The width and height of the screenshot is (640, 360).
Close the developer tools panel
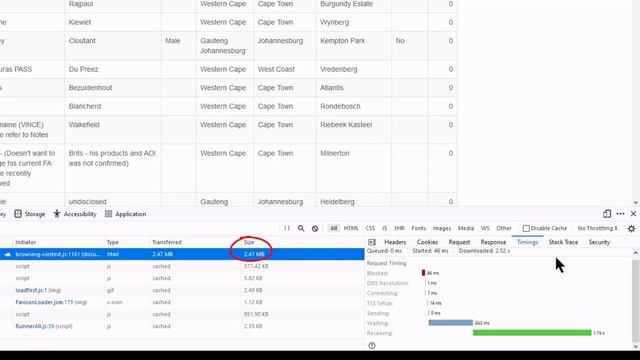click(x=633, y=214)
